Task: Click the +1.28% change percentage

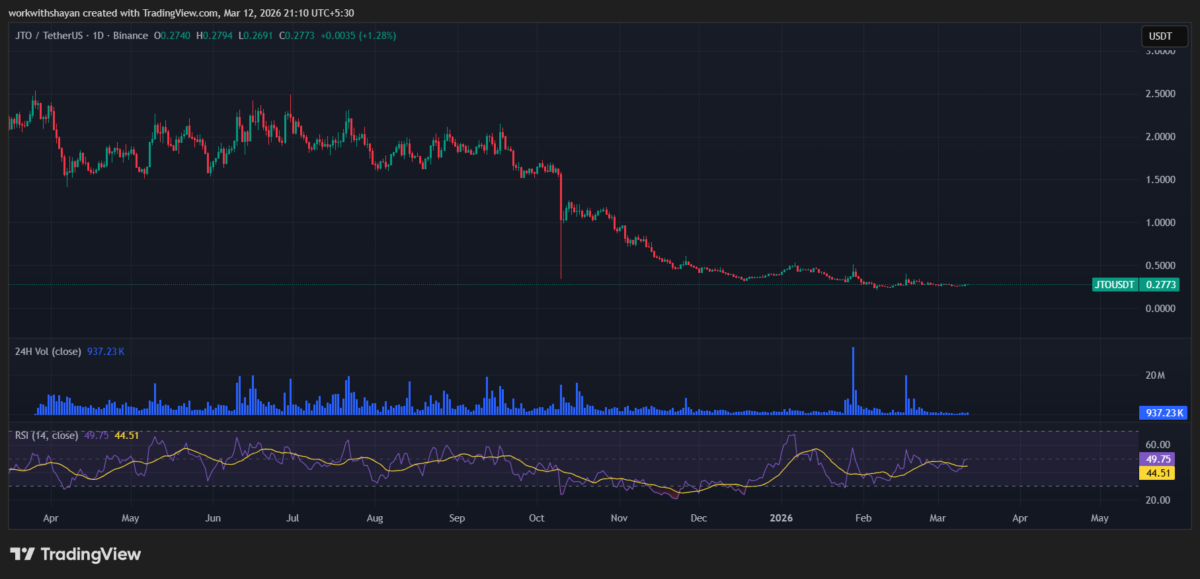Action: tap(377, 35)
